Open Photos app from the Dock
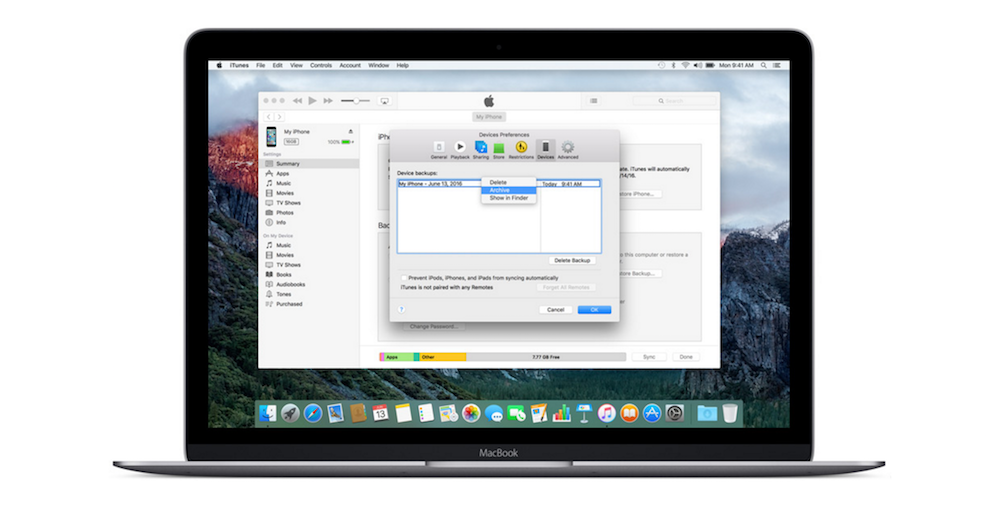 click(471, 413)
